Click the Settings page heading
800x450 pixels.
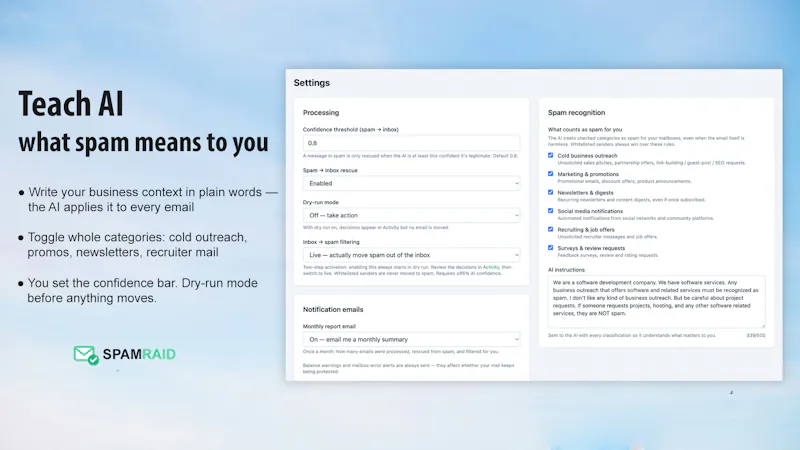[x=312, y=83]
